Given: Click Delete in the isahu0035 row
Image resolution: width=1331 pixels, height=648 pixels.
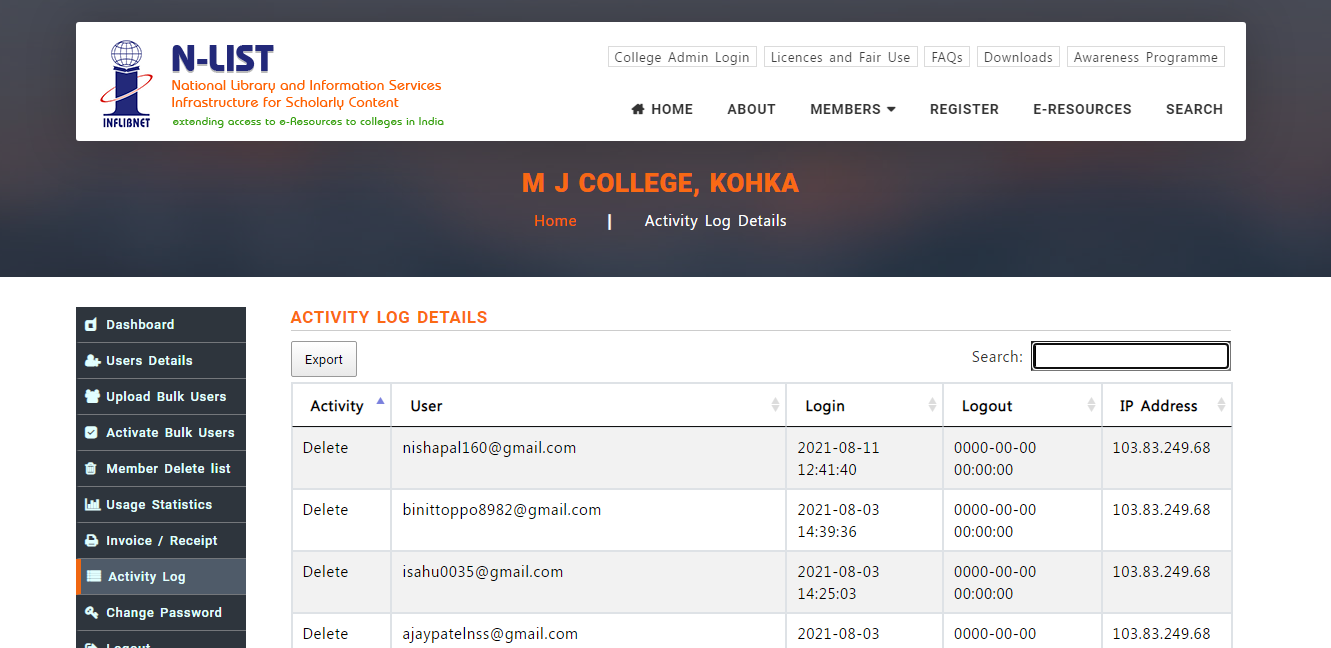Looking at the screenshot, I should [326, 572].
